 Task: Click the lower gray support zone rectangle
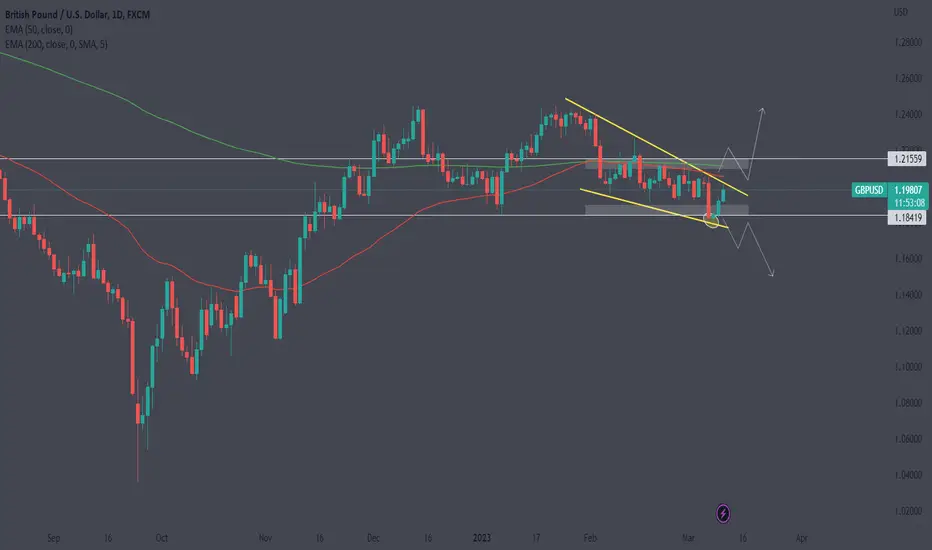[x=666, y=210]
